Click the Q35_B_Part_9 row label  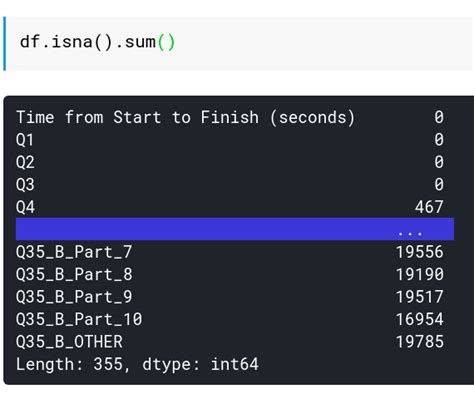(74, 297)
